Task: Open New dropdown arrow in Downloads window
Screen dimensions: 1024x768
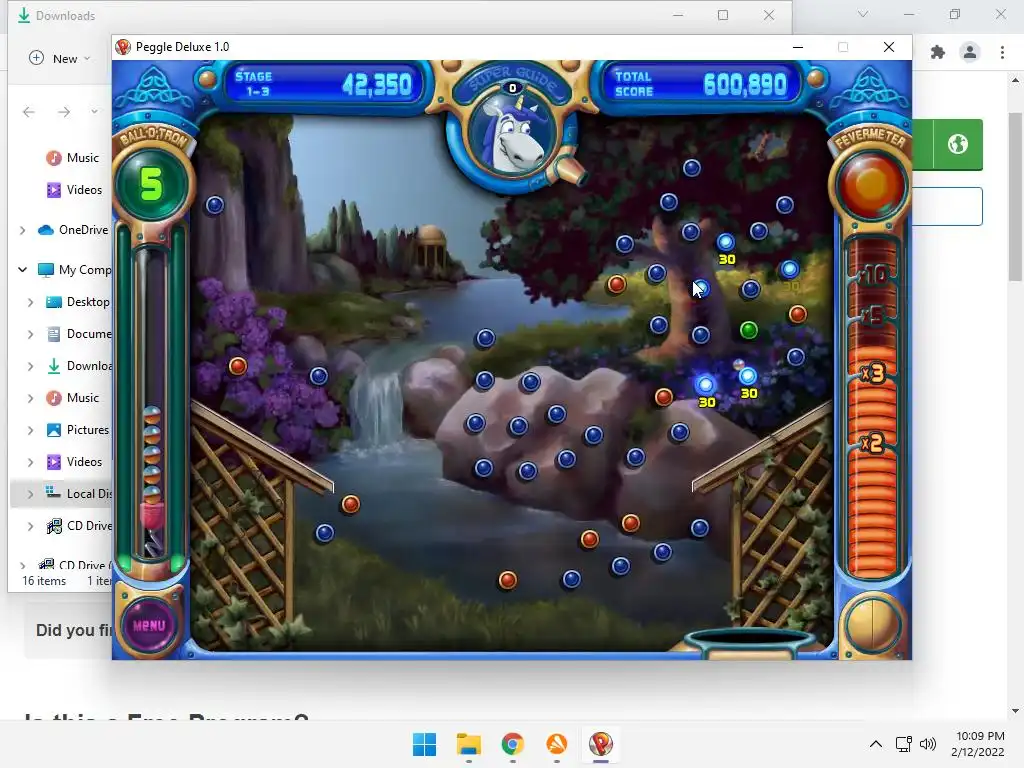Action: [88, 59]
